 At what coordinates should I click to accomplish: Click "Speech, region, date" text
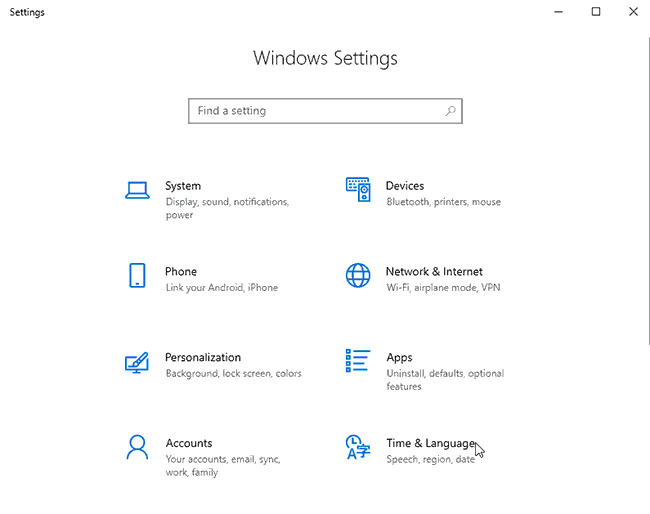pos(430,459)
